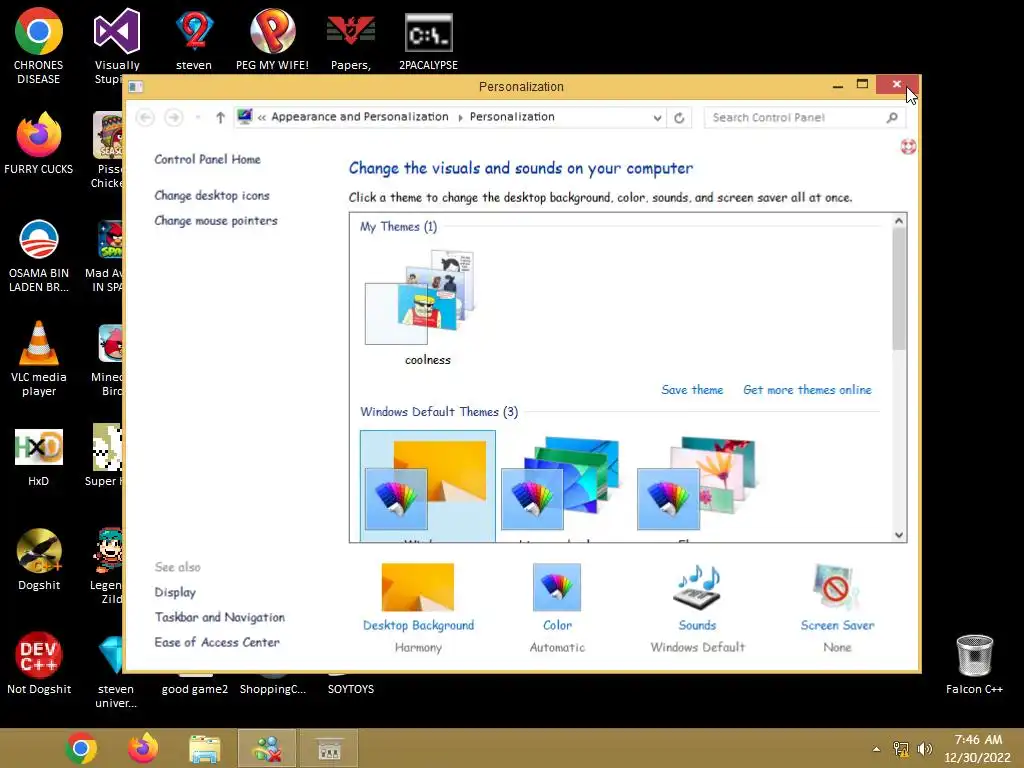The height and width of the screenshot is (768, 1024).
Task: Click Get more themes online link
Action: [x=807, y=390]
